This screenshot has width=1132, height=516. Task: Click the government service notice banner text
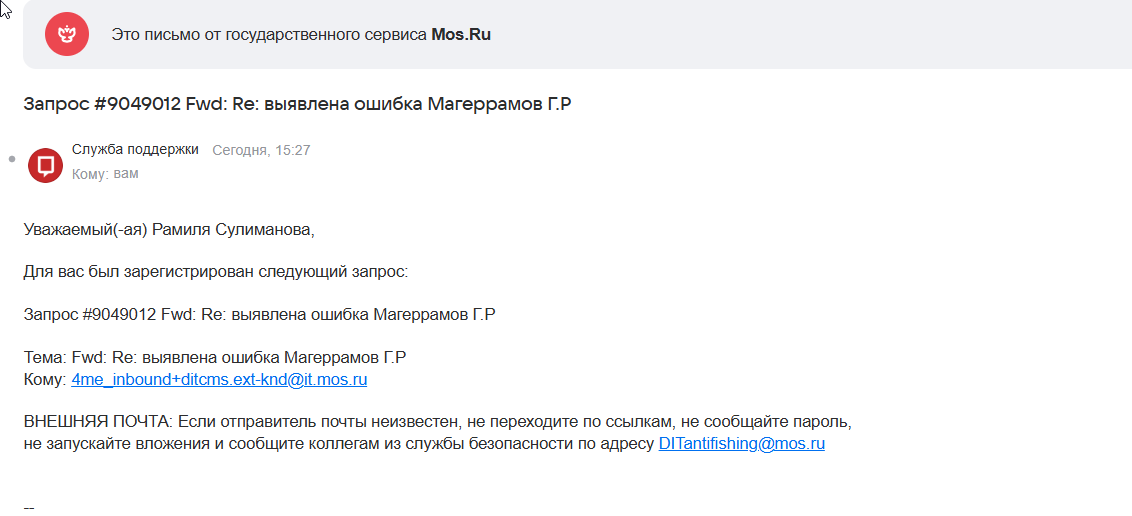click(x=301, y=35)
